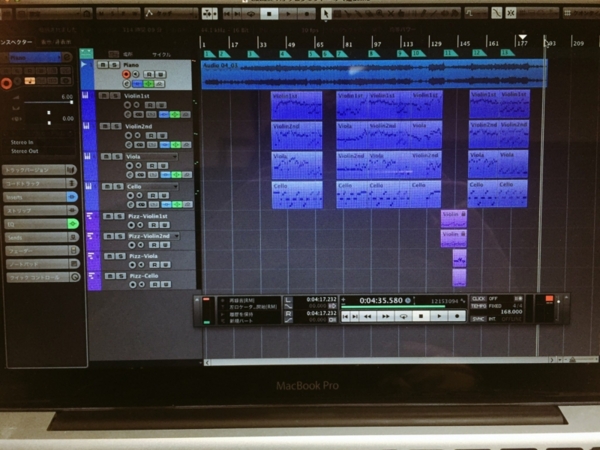Viewport: 600px width, 450px height.
Task: Play from the floating transport panel
Action: (x=439, y=316)
